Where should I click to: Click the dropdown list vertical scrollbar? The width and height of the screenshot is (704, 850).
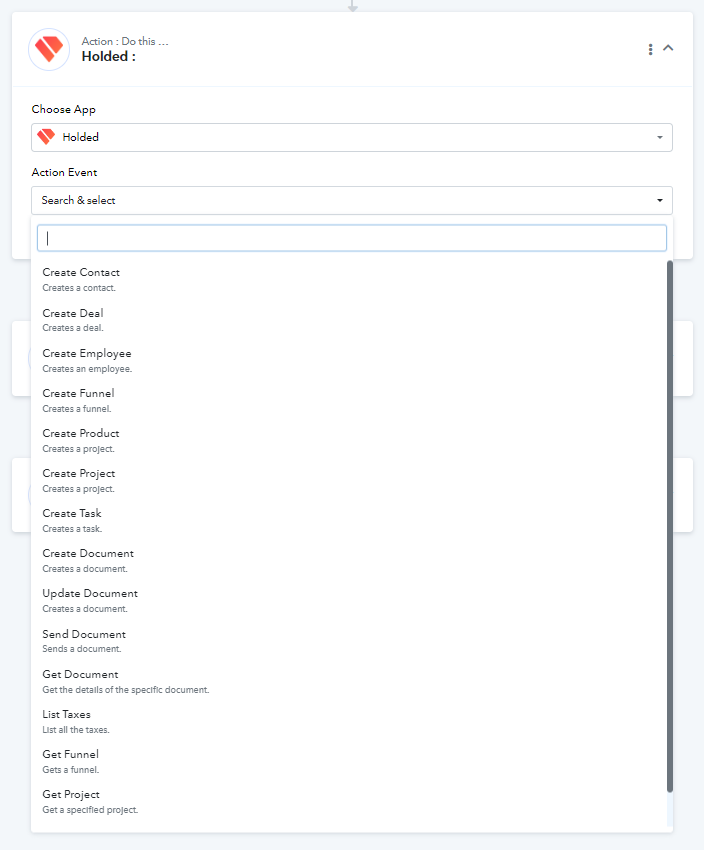tap(670, 526)
